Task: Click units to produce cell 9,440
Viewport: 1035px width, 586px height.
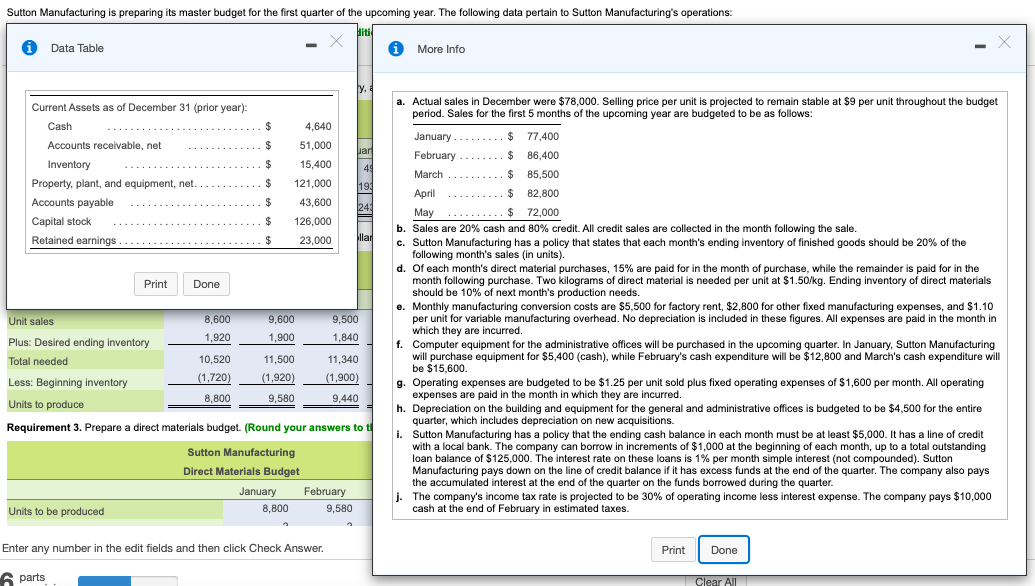Action: point(345,399)
